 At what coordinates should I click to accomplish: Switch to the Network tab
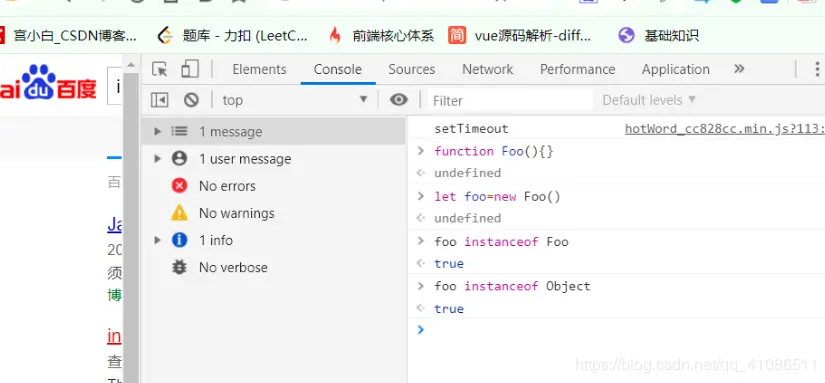[x=487, y=69]
